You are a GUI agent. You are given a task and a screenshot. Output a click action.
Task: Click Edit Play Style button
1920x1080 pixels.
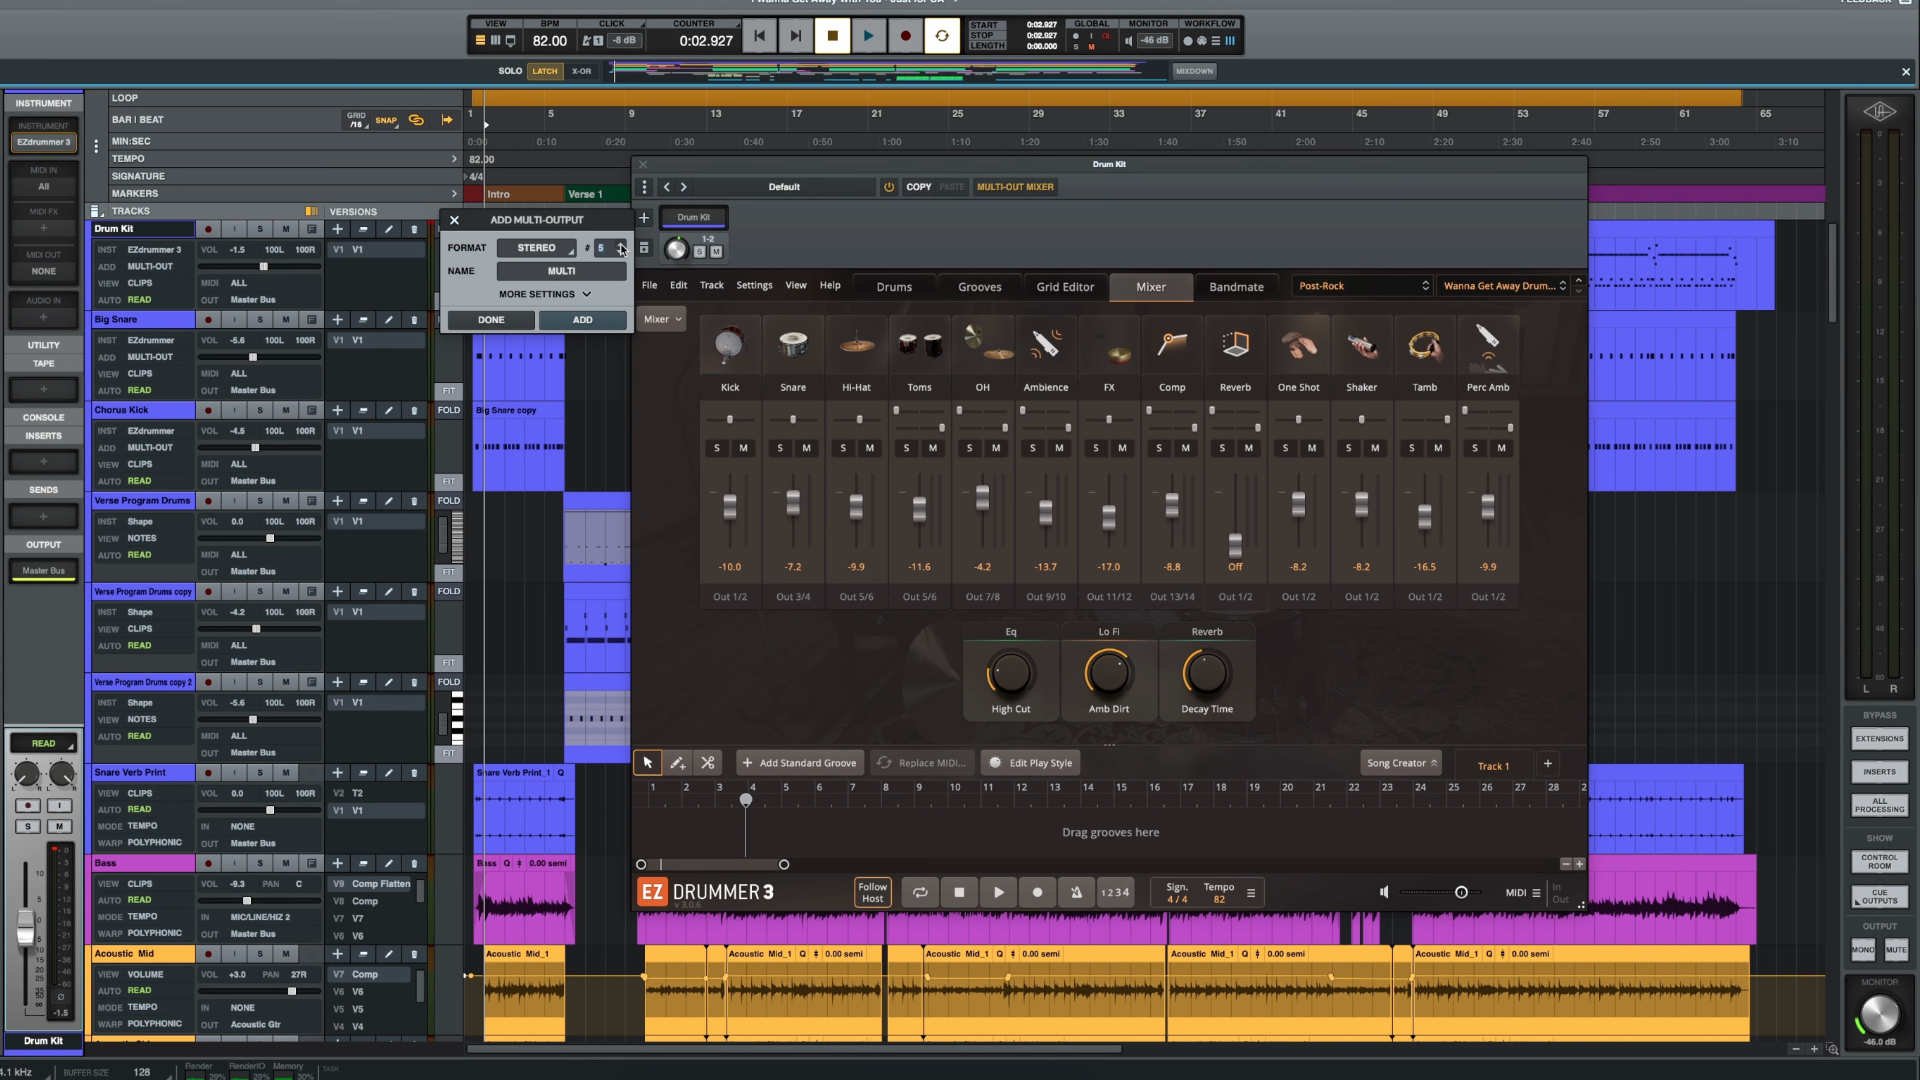[x=1029, y=763]
